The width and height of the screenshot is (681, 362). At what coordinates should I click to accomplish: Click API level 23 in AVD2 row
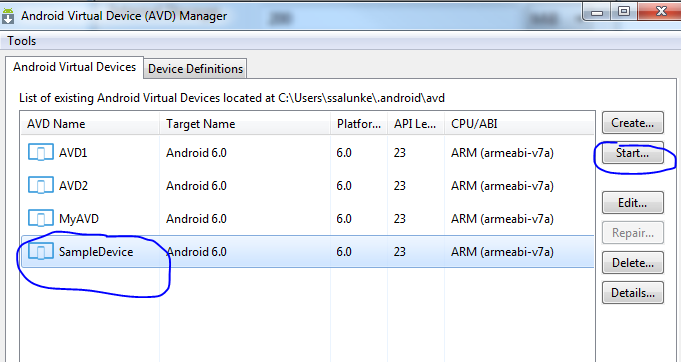[400, 186]
